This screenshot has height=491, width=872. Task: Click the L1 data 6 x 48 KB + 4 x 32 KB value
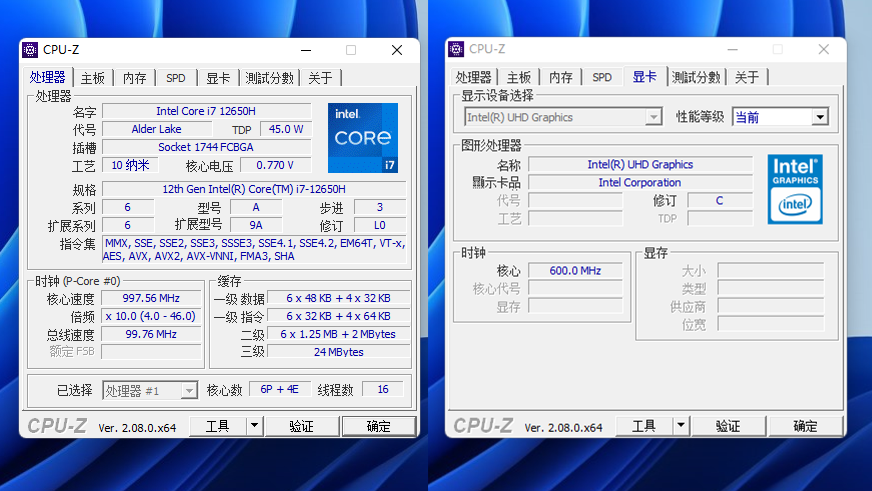(x=339, y=298)
